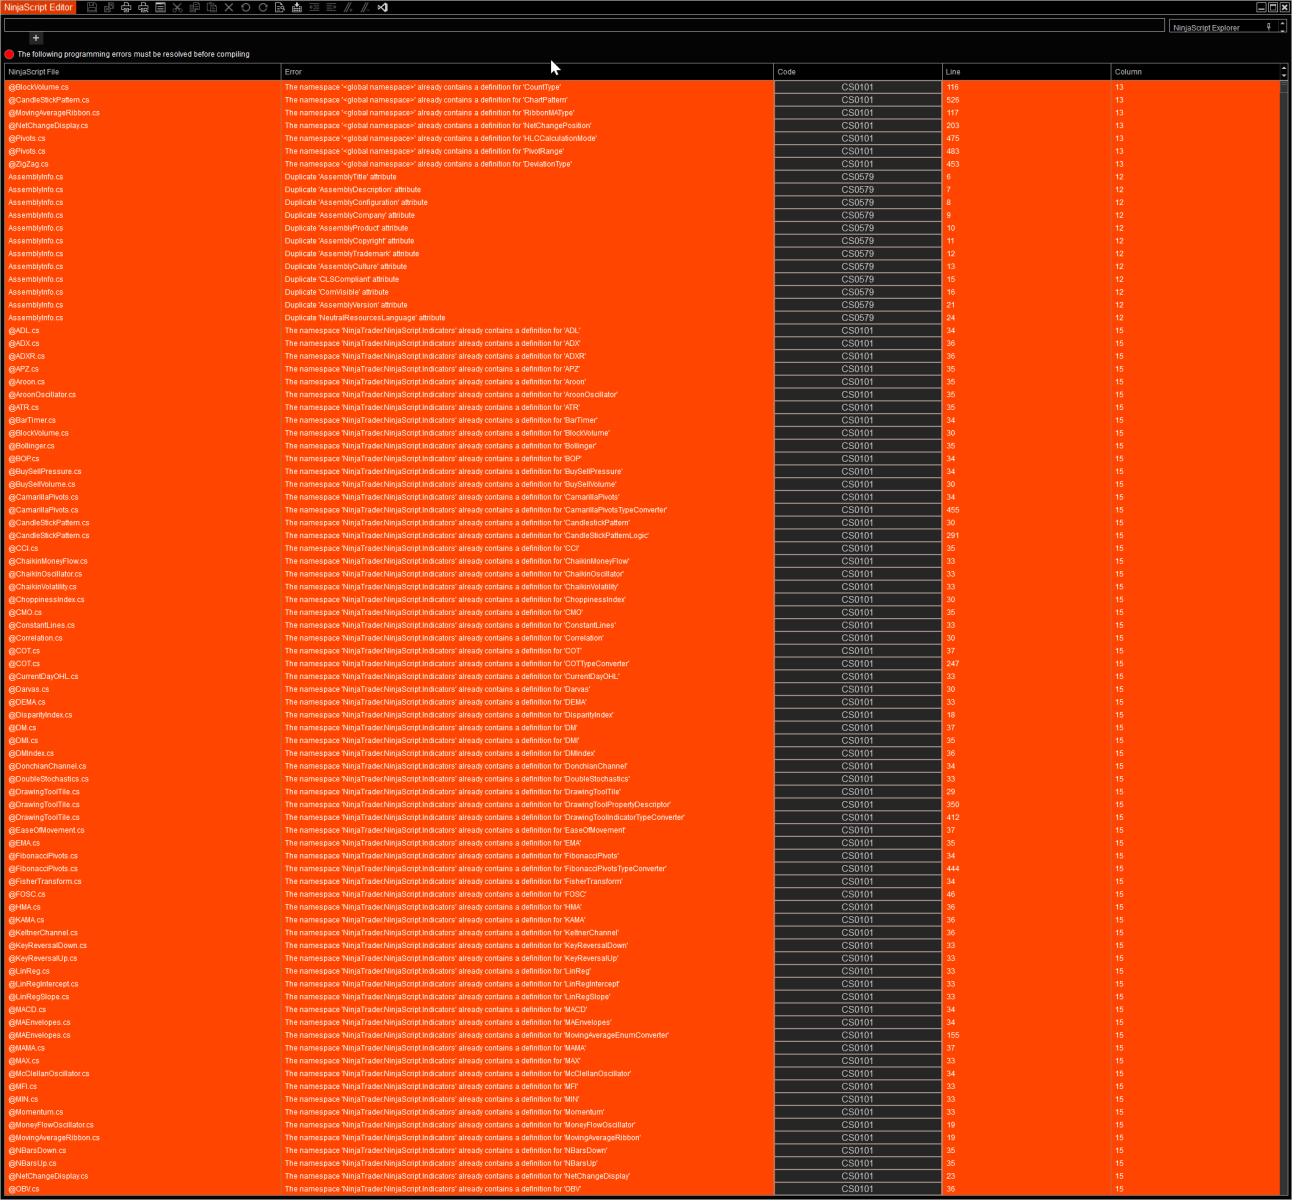1292x1200 pixels.
Task: Select the @BuySellPressure.cs file entry
Action: coord(45,472)
